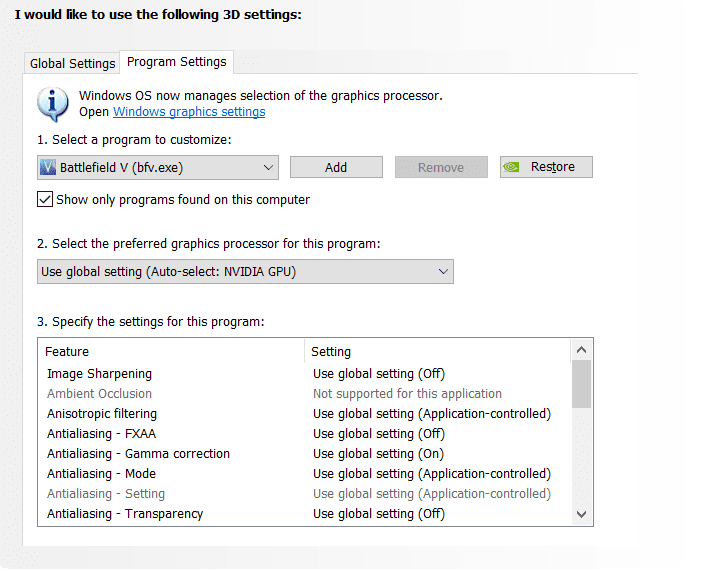Uncheck Show only programs found on this computer
Screen dimensions: 702x571
click(x=45, y=199)
